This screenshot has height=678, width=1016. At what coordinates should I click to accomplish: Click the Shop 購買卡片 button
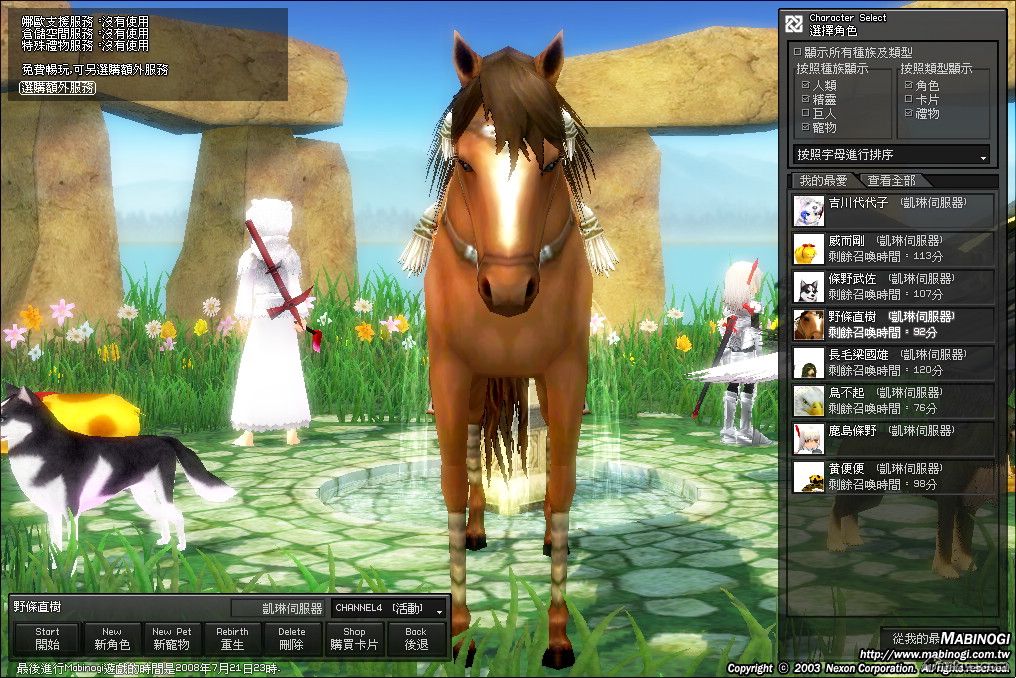pos(354,638)
